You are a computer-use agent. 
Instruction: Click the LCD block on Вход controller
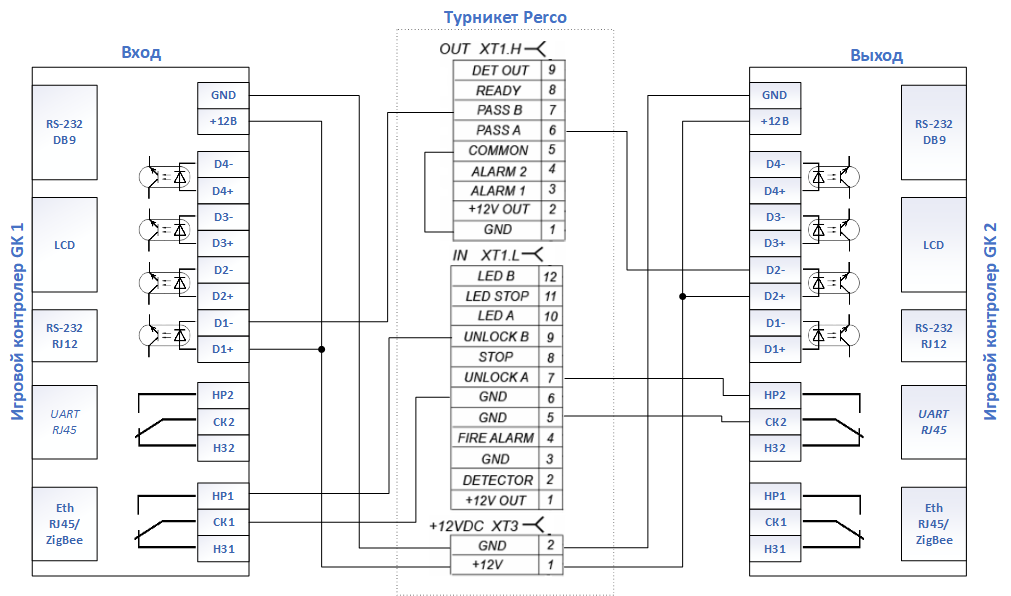[64, 244]
